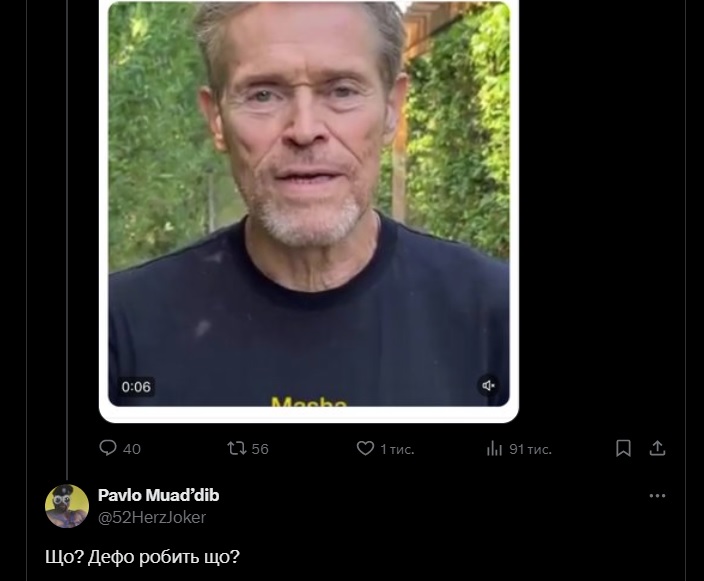Click the reply speech bubble icon
The image size is (704, 581).
pyautogui.click(x=108, y=448)
